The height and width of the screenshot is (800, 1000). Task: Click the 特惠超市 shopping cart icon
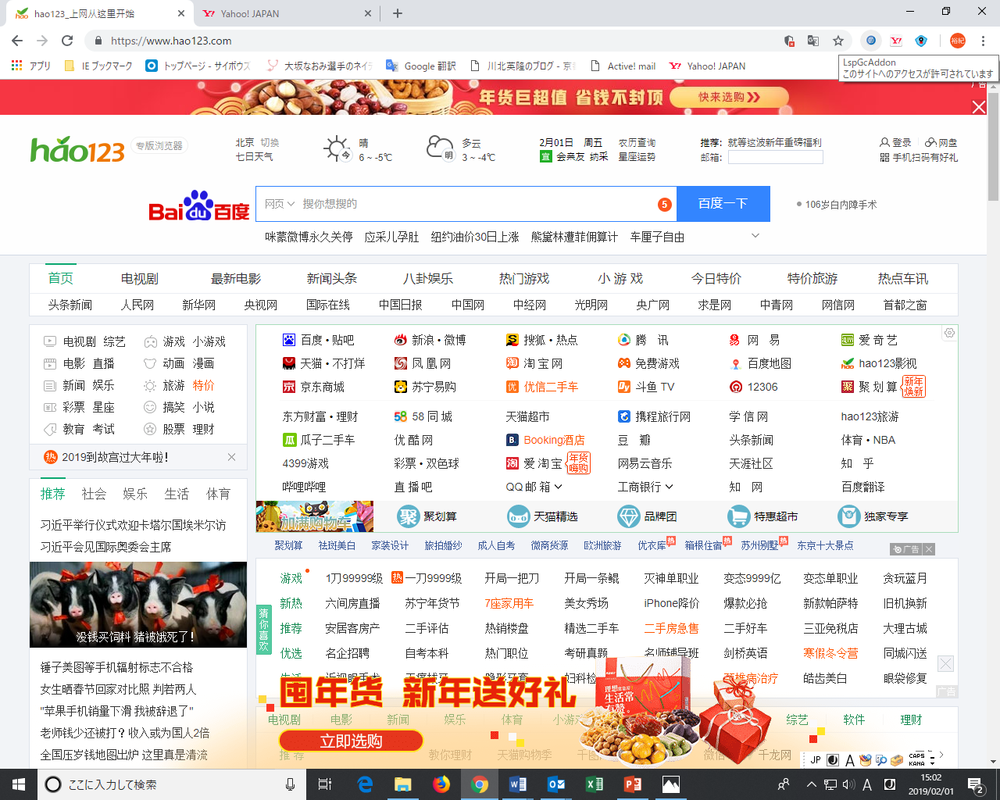point(739,516)
